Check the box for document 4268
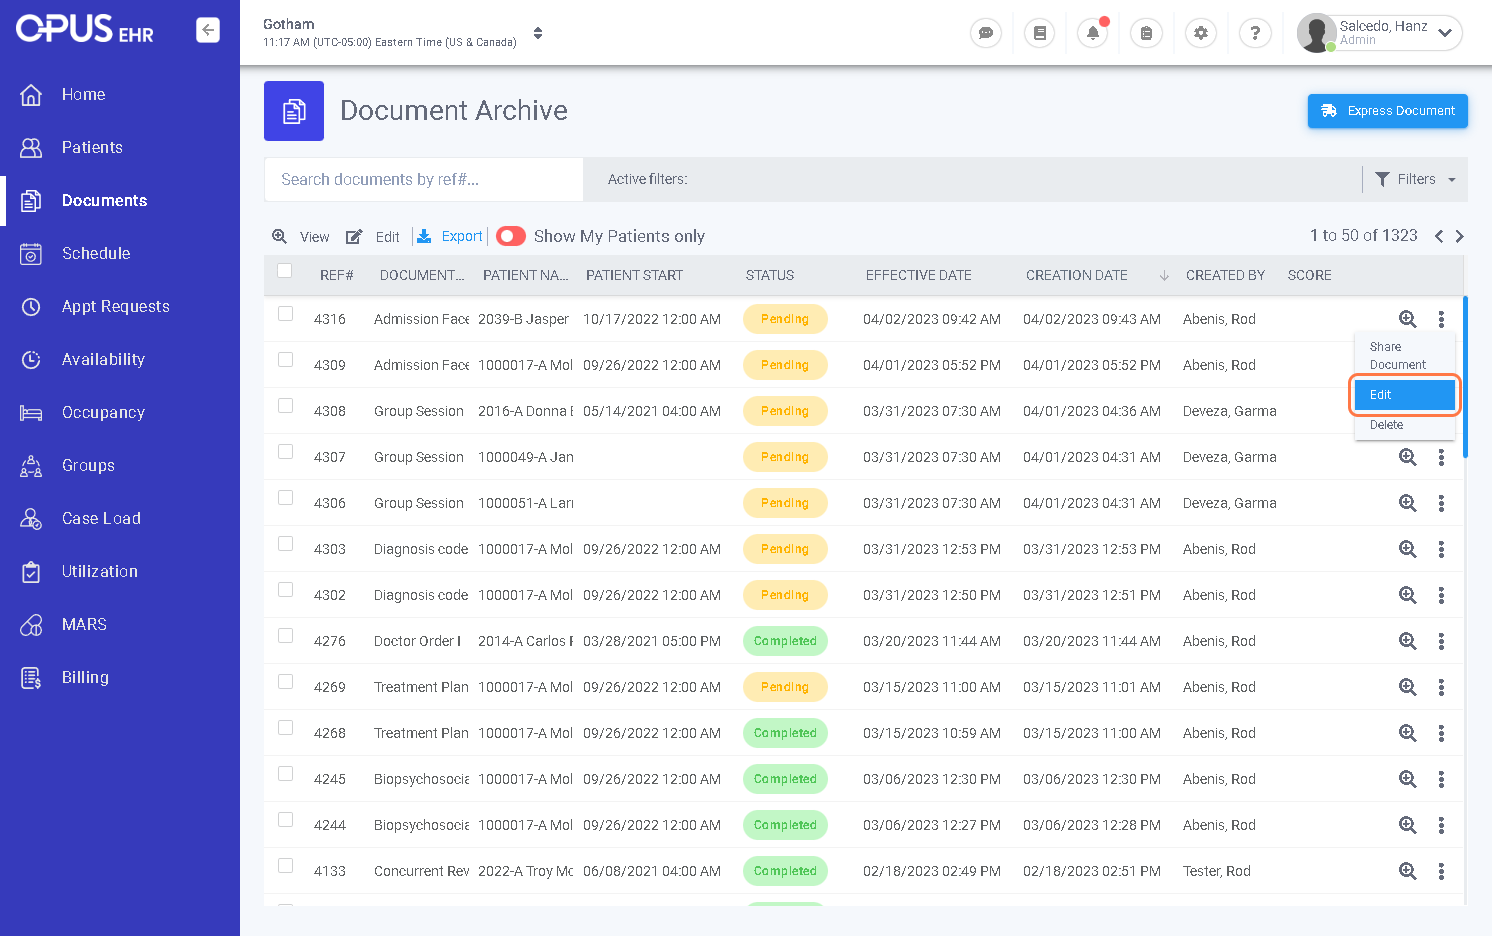 click(286, 728)
